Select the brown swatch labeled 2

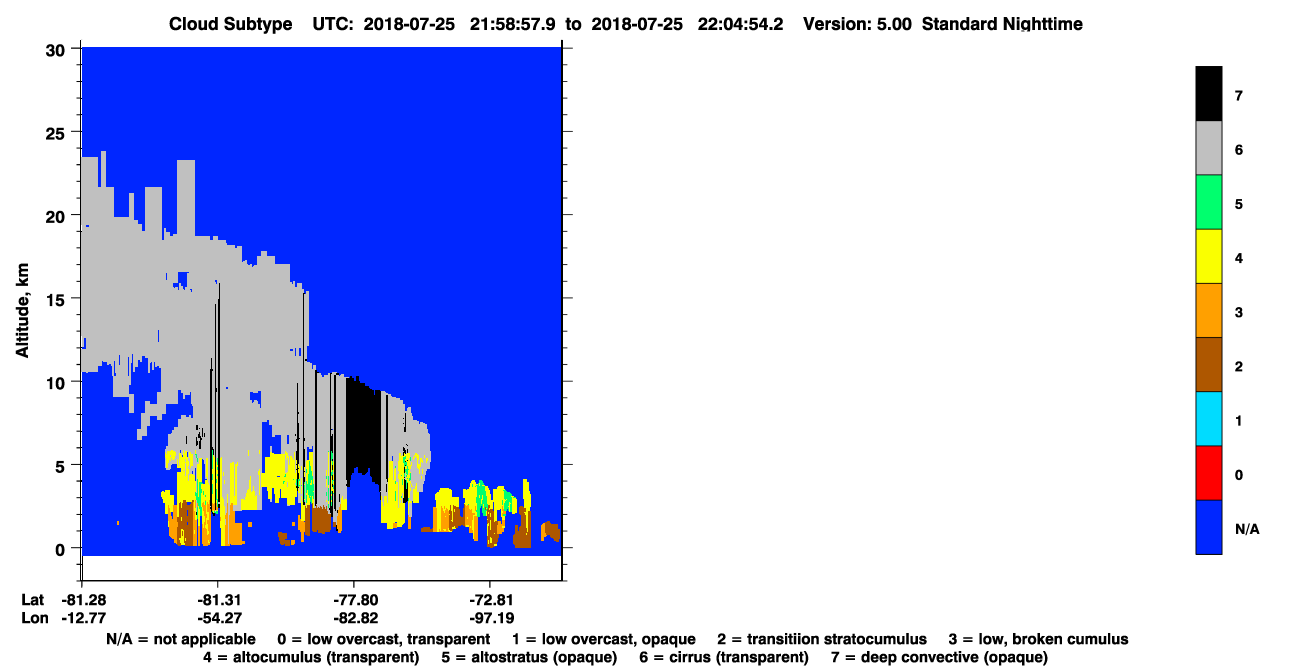(x=1208, y=364)
